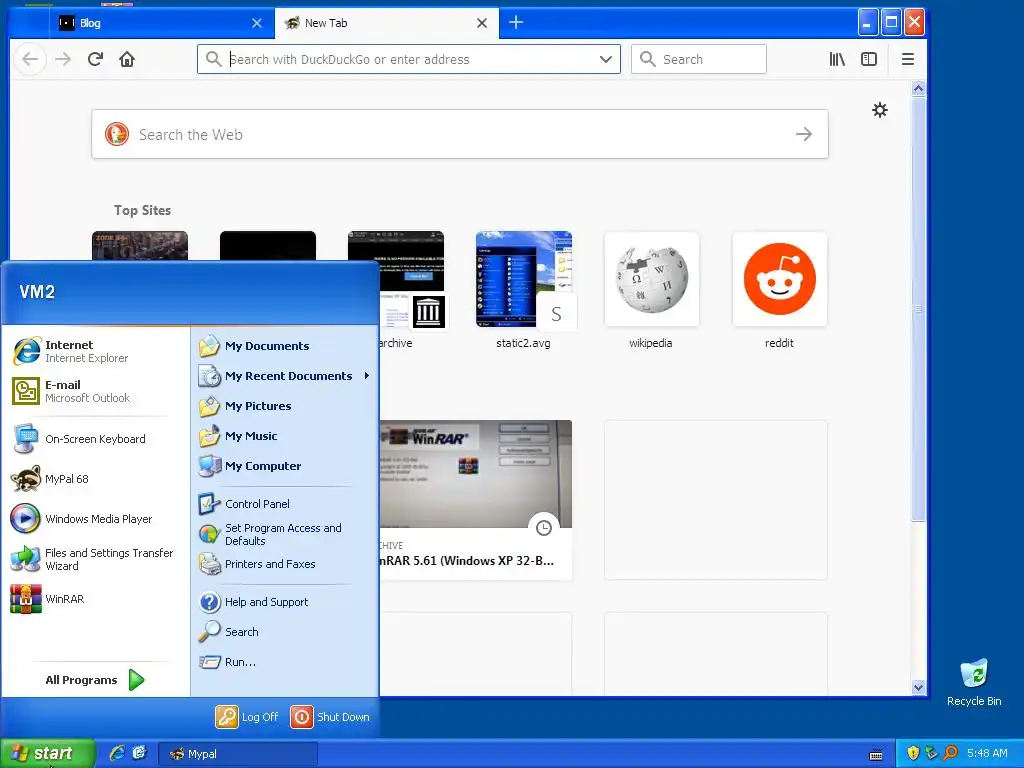Screen dimensions: 1024x768
Task: Click the Log Off button
Action: coord(248,717)
